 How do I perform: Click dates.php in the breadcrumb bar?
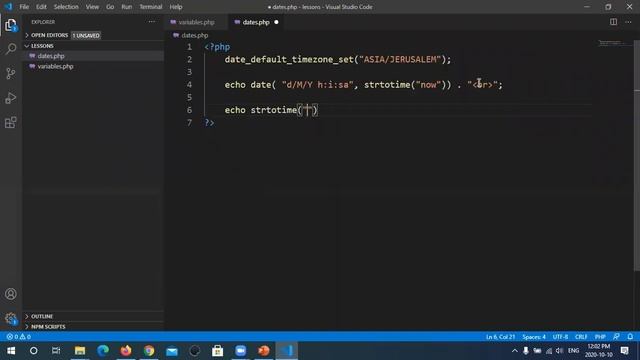(x=195, y=36)
